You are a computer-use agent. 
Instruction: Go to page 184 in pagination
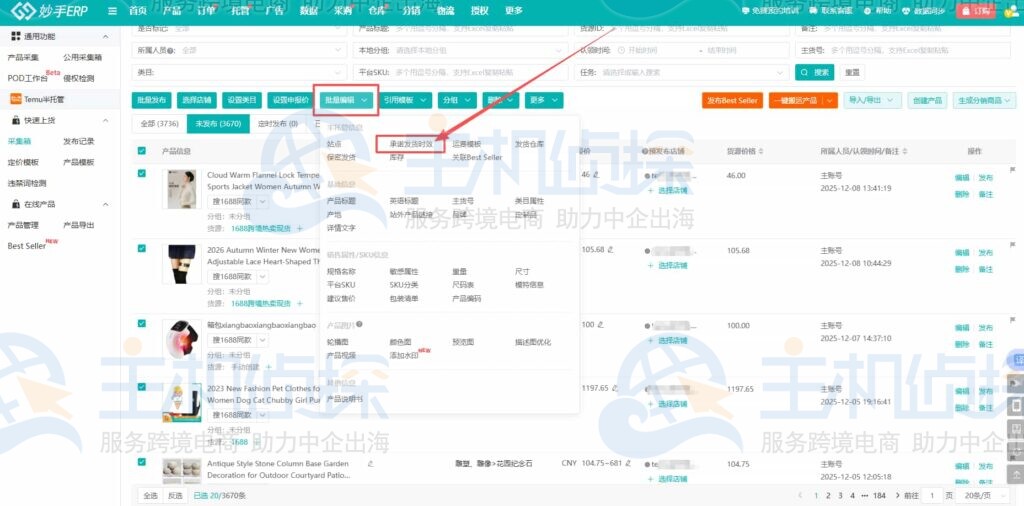[879, 496]
